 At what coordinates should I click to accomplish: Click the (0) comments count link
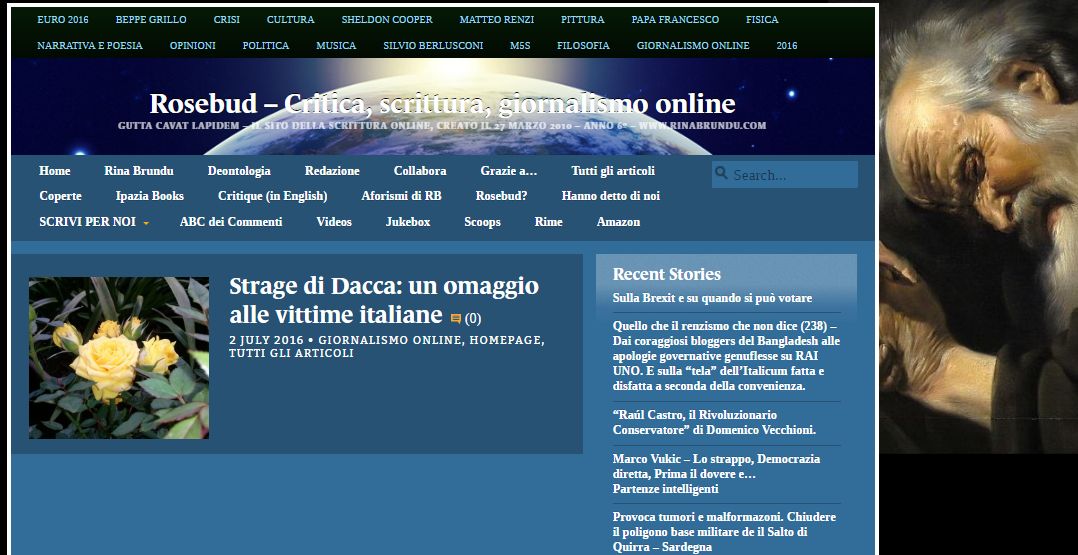(473, 318)
